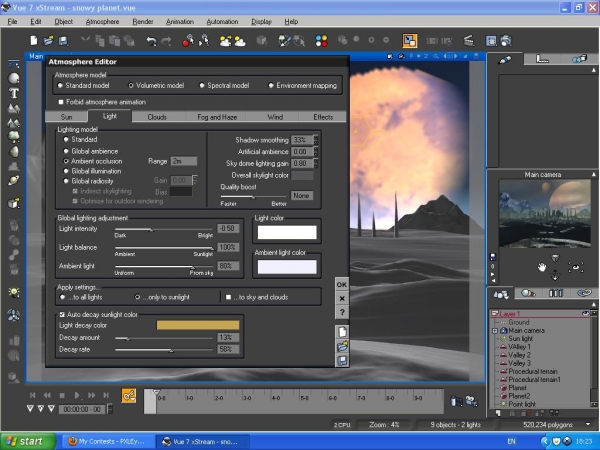The height and width of the screenshot is (450, 600).
Task: Open the Wind tab
Action: click(x=275, y=117)
